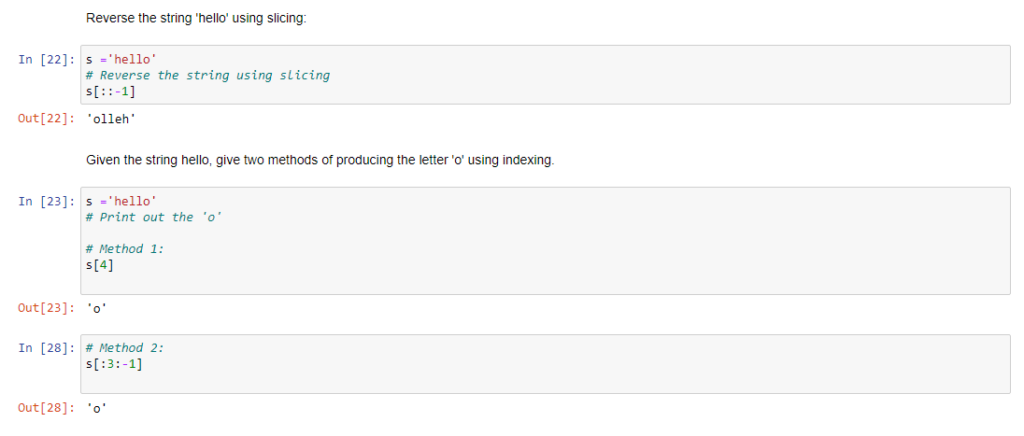
Task: Click the s[:3:-1] code line
Action: click(x=114, y=364)
